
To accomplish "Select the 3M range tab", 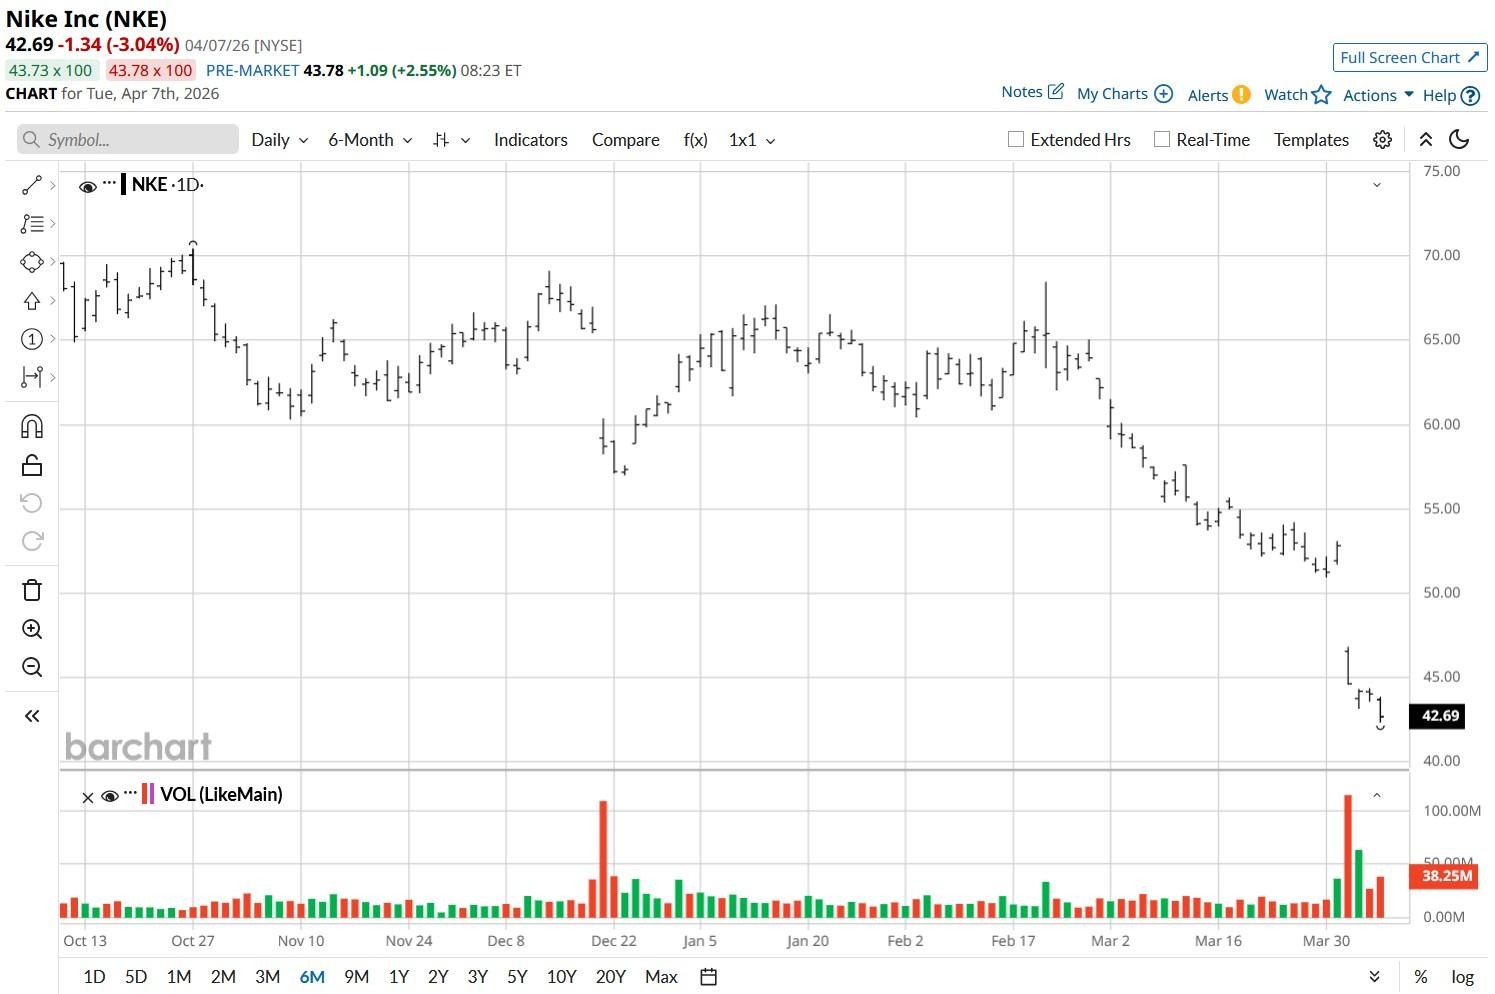I will pyautogui.click(x=267, y=977).
